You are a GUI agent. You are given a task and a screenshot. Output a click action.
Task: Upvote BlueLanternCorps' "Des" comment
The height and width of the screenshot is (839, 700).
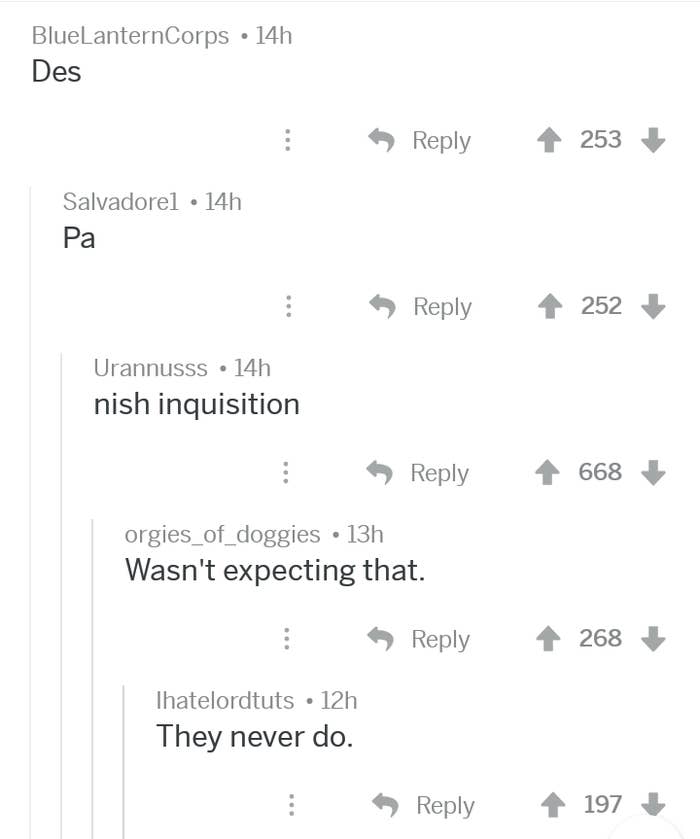coord(549,140)
